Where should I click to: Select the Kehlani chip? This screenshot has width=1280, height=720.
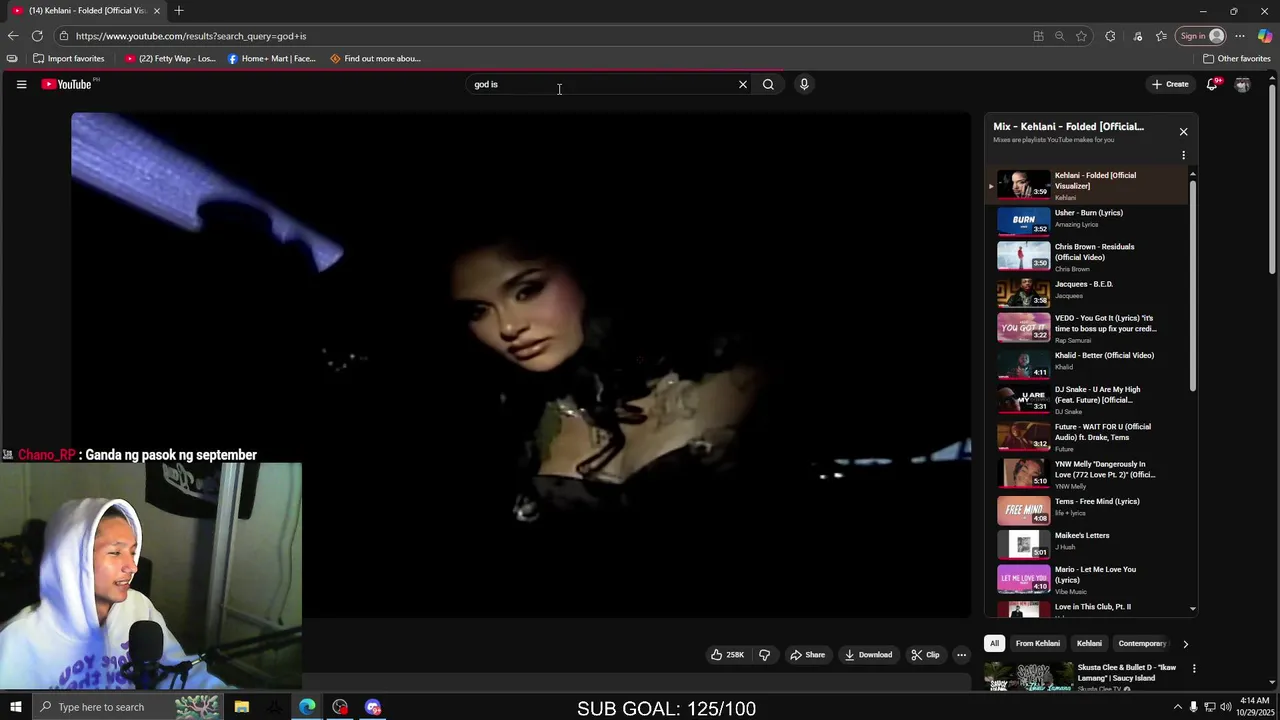point(1089,643)
